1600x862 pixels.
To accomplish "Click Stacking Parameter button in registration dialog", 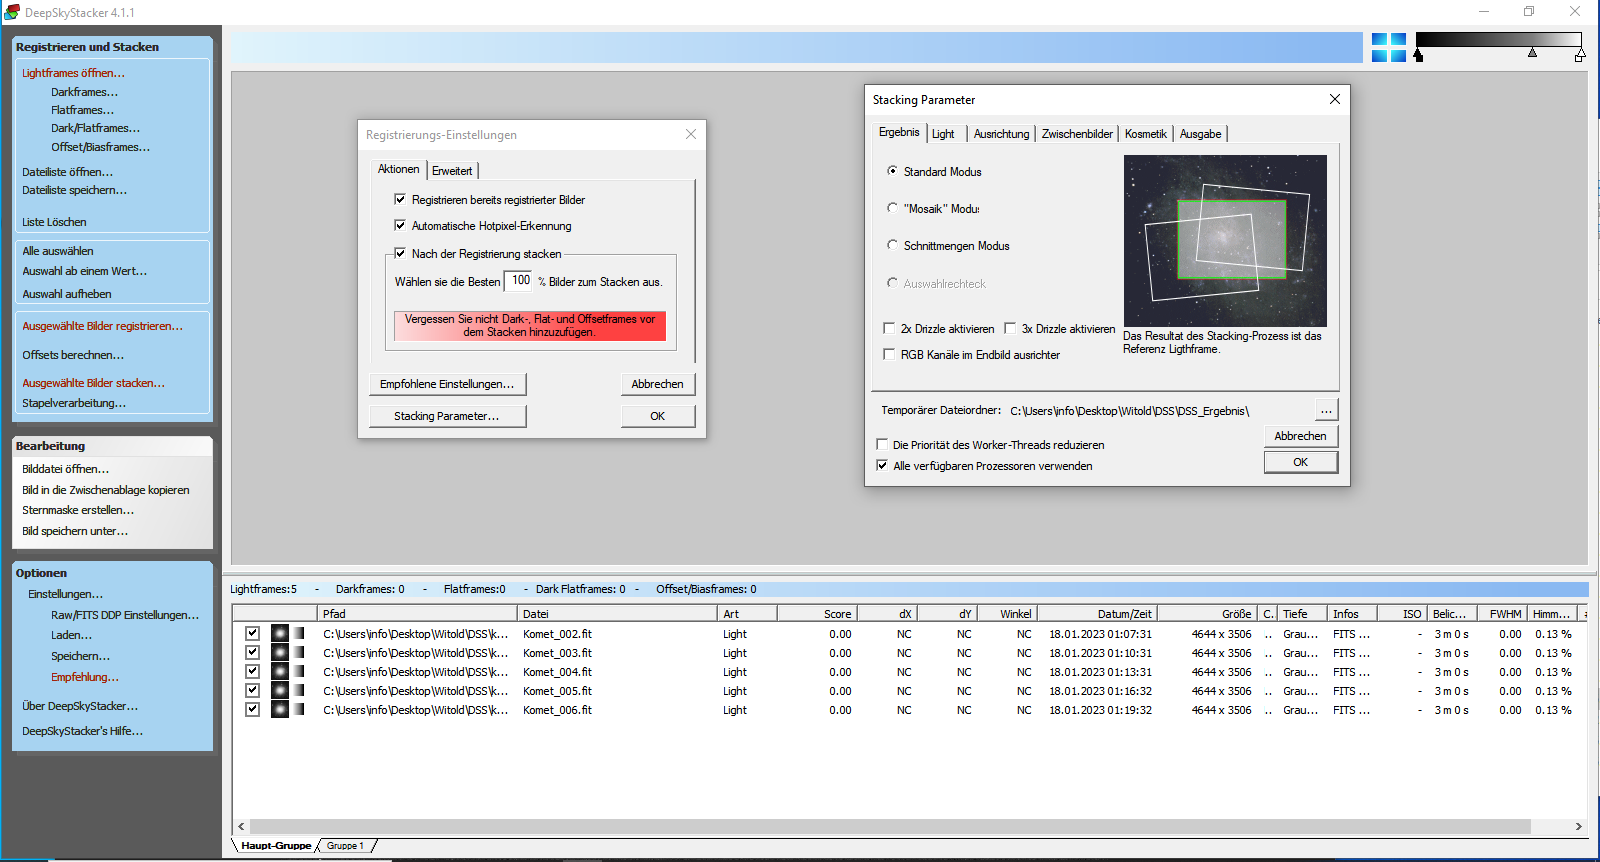I will pos(447,416).
